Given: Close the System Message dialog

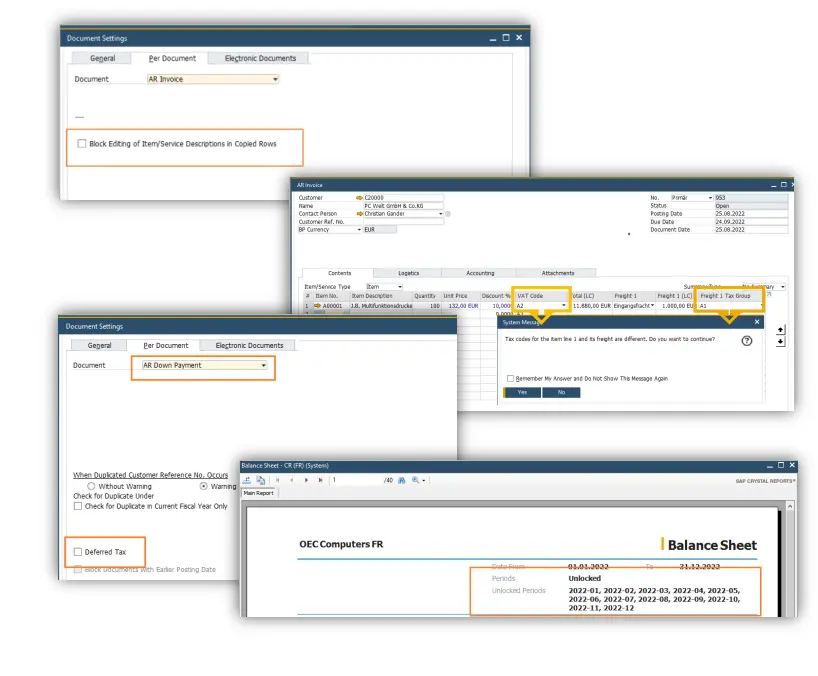Looking at the screenshot, I should pos(756,322).
